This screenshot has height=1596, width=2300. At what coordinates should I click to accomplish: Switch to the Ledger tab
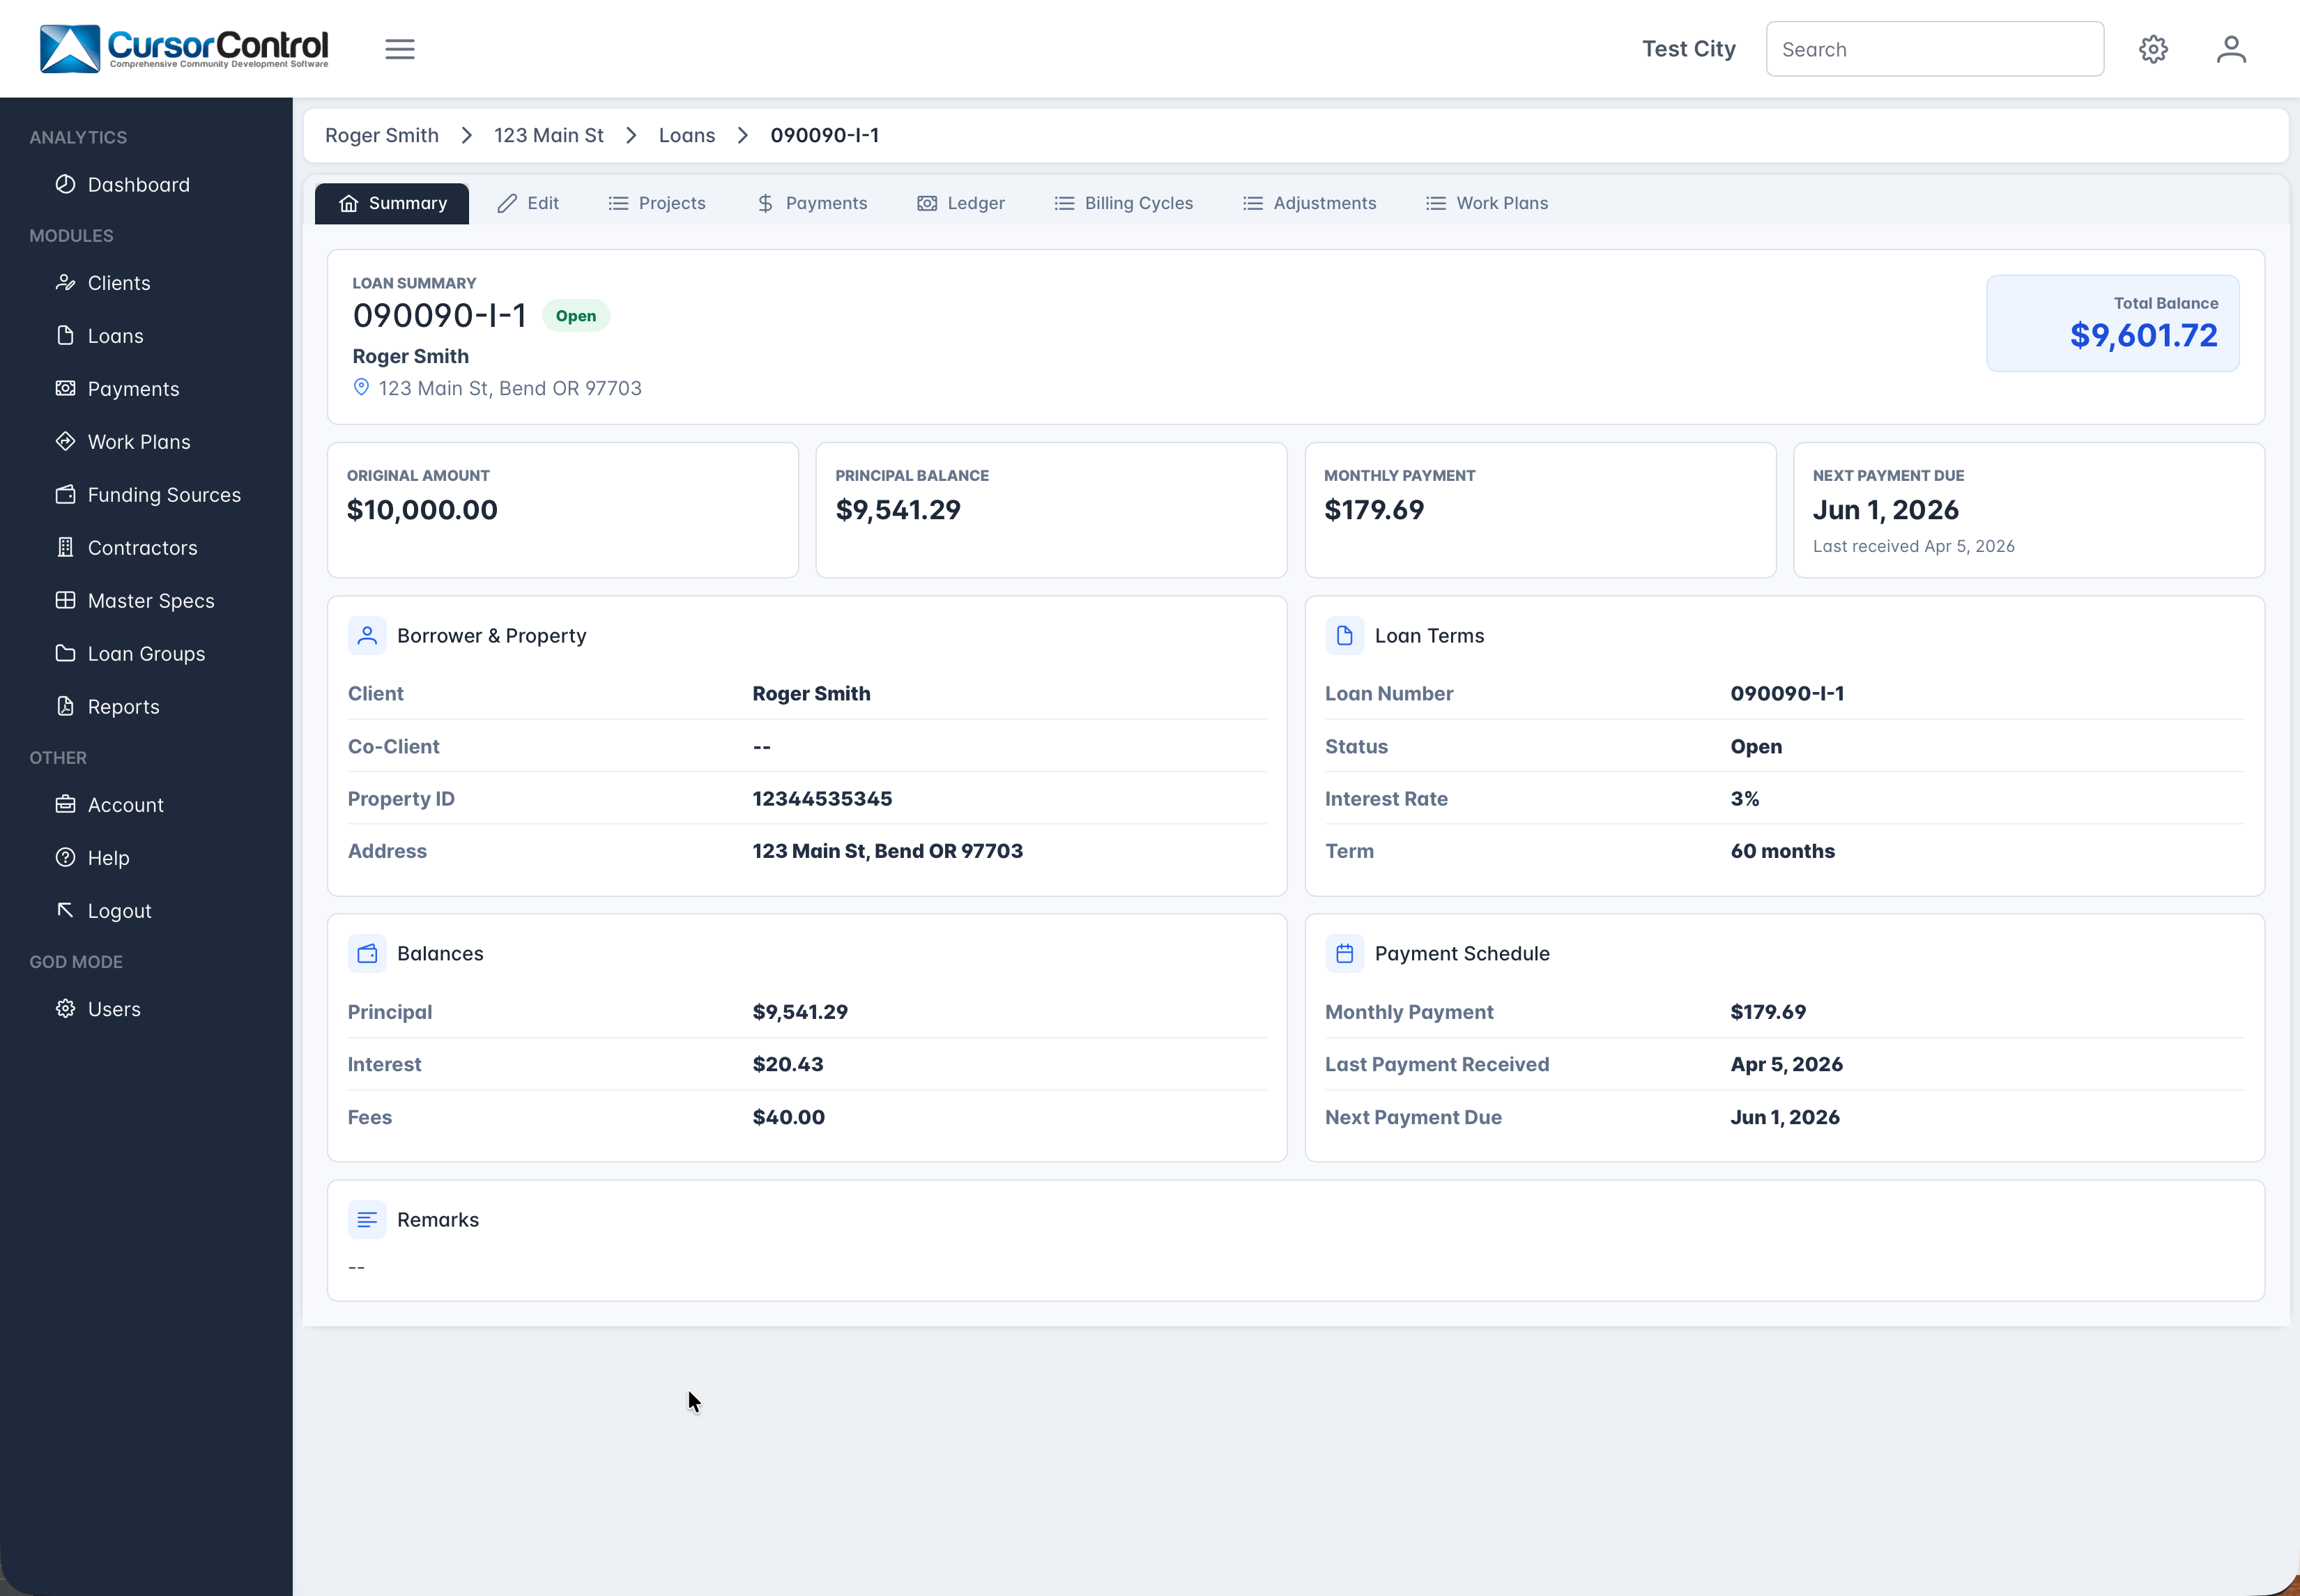(961, 203)
